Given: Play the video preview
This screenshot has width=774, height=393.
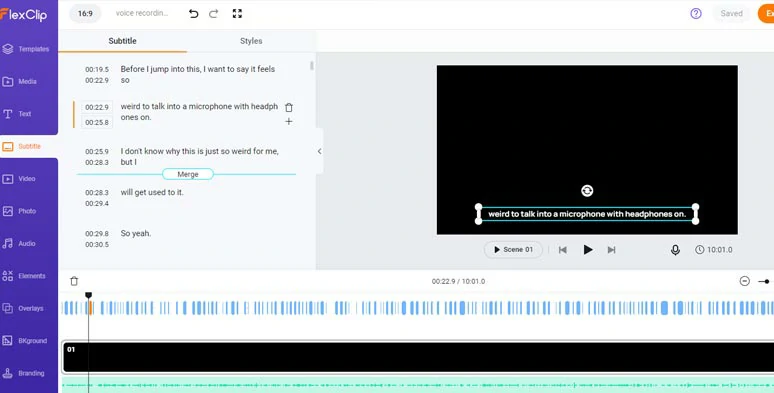Looking at the screenshot, I should (587, 250).
